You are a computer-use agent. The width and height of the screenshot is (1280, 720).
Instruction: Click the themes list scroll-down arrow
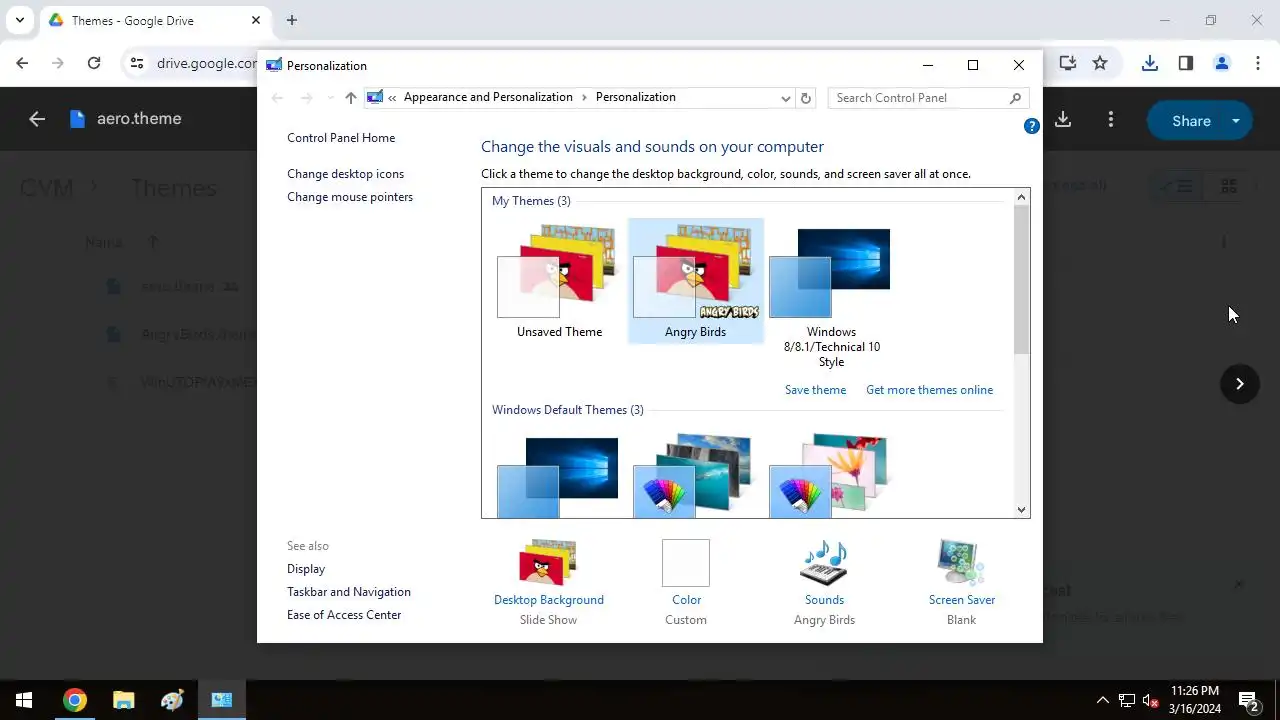click(1021, 509)
